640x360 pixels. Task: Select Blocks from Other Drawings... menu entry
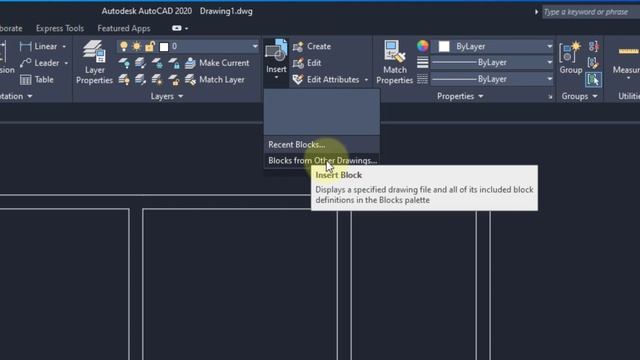pos(322,160)
